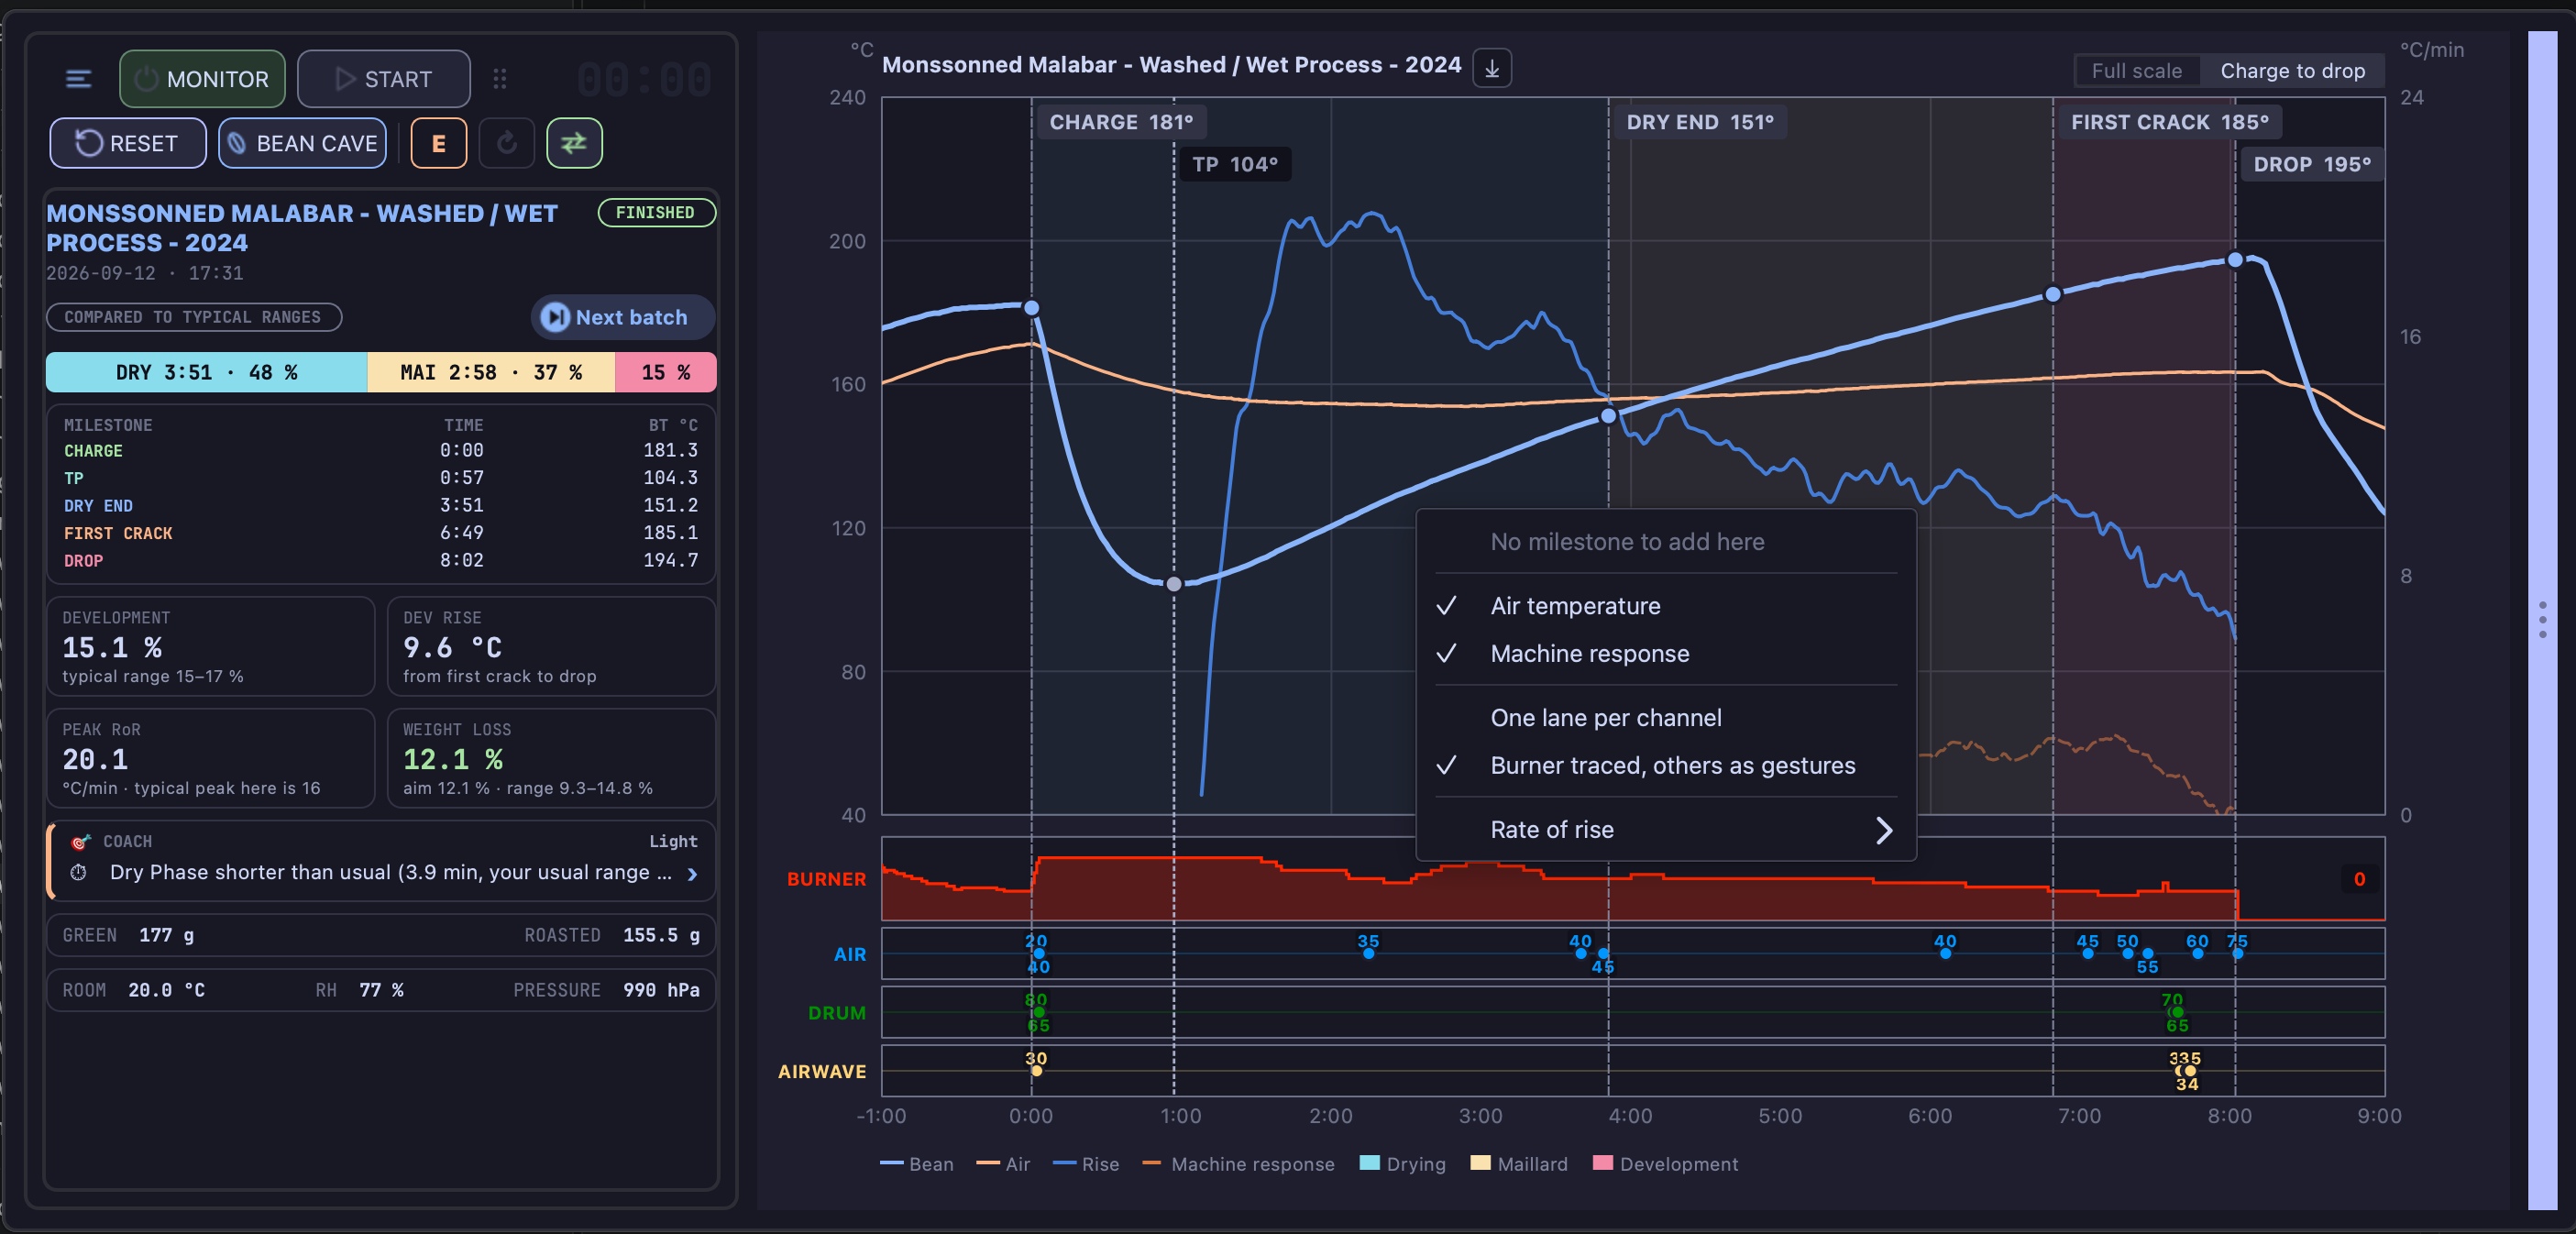
Task: Click the DROP 195° marker label
Action: pos(2311,164)
